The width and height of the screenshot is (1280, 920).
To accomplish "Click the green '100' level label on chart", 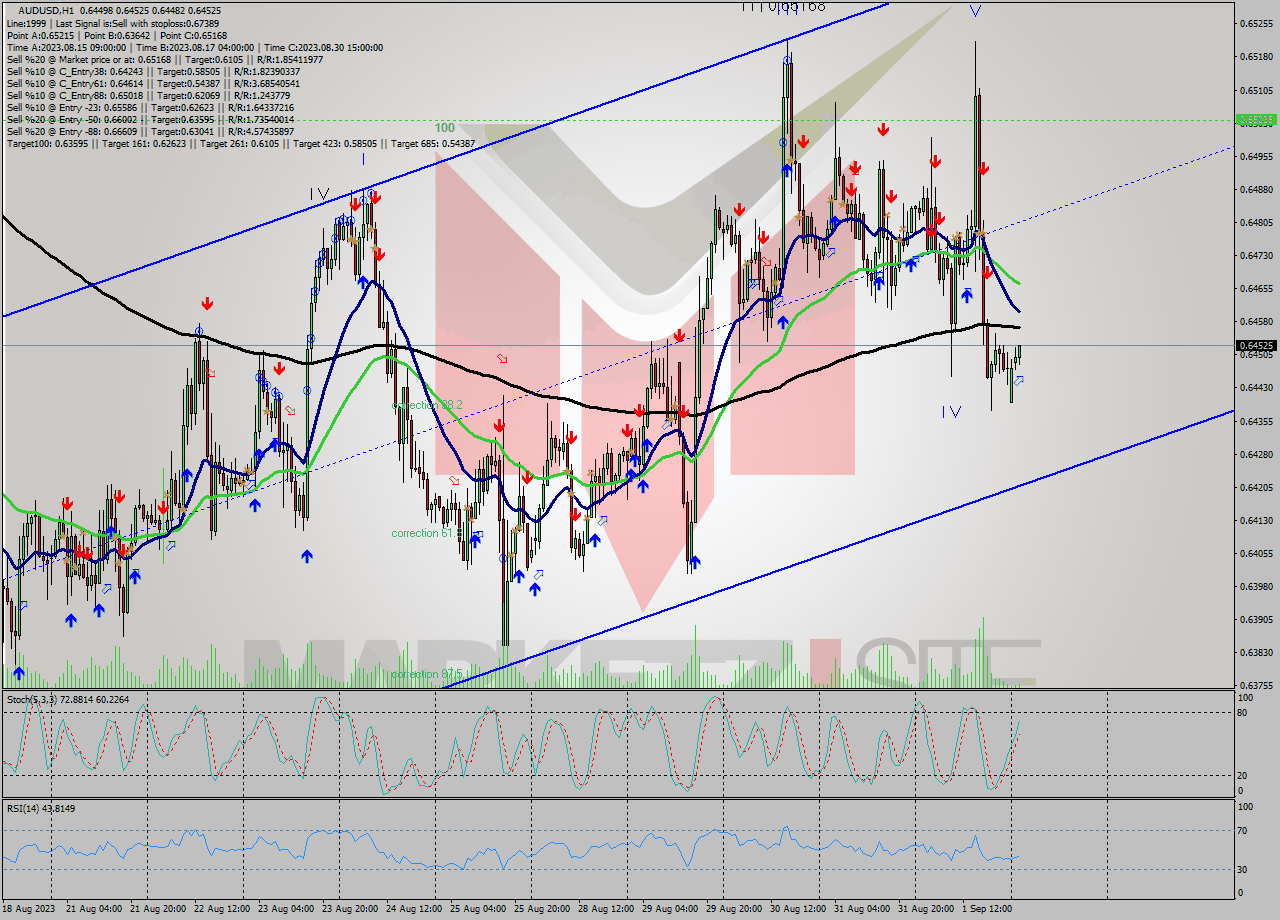I will click(445, 128).
